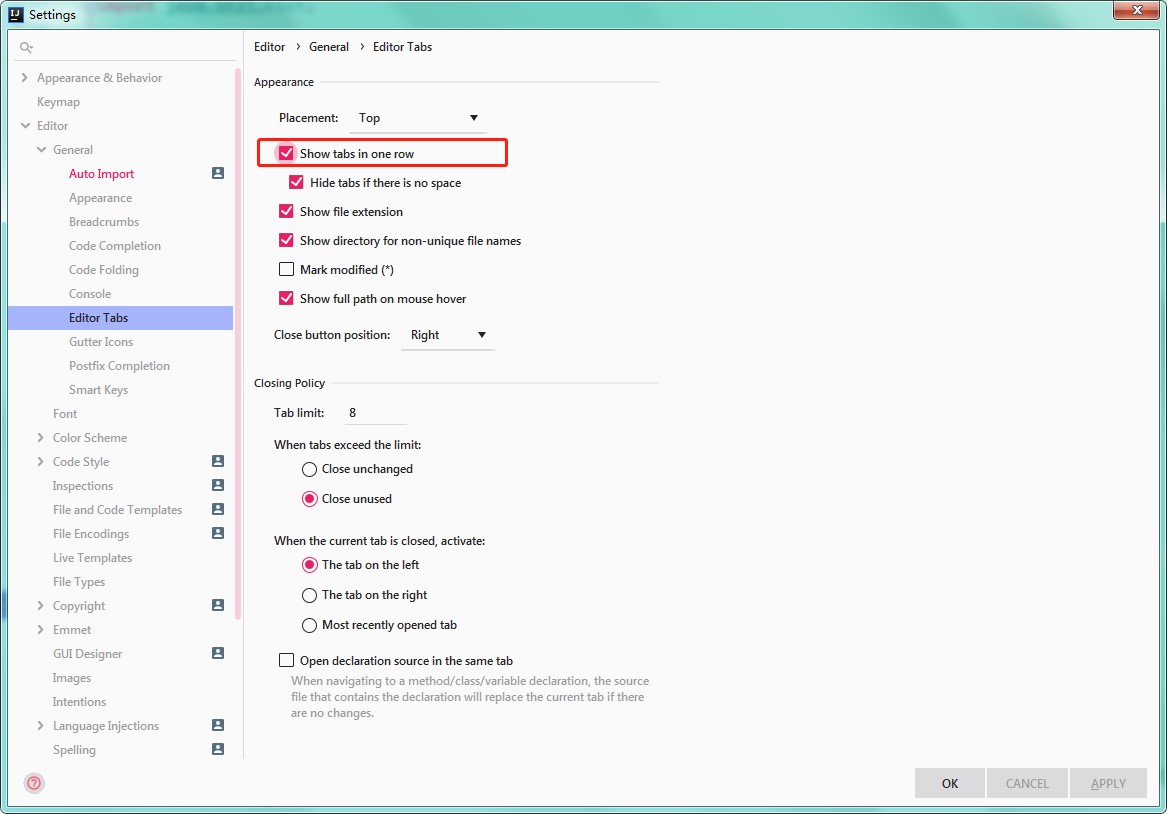This screenshot has width=1167, height=814.
Task: Click the help question mark icon
Action: pyautogui.click(x=34, y=783)
